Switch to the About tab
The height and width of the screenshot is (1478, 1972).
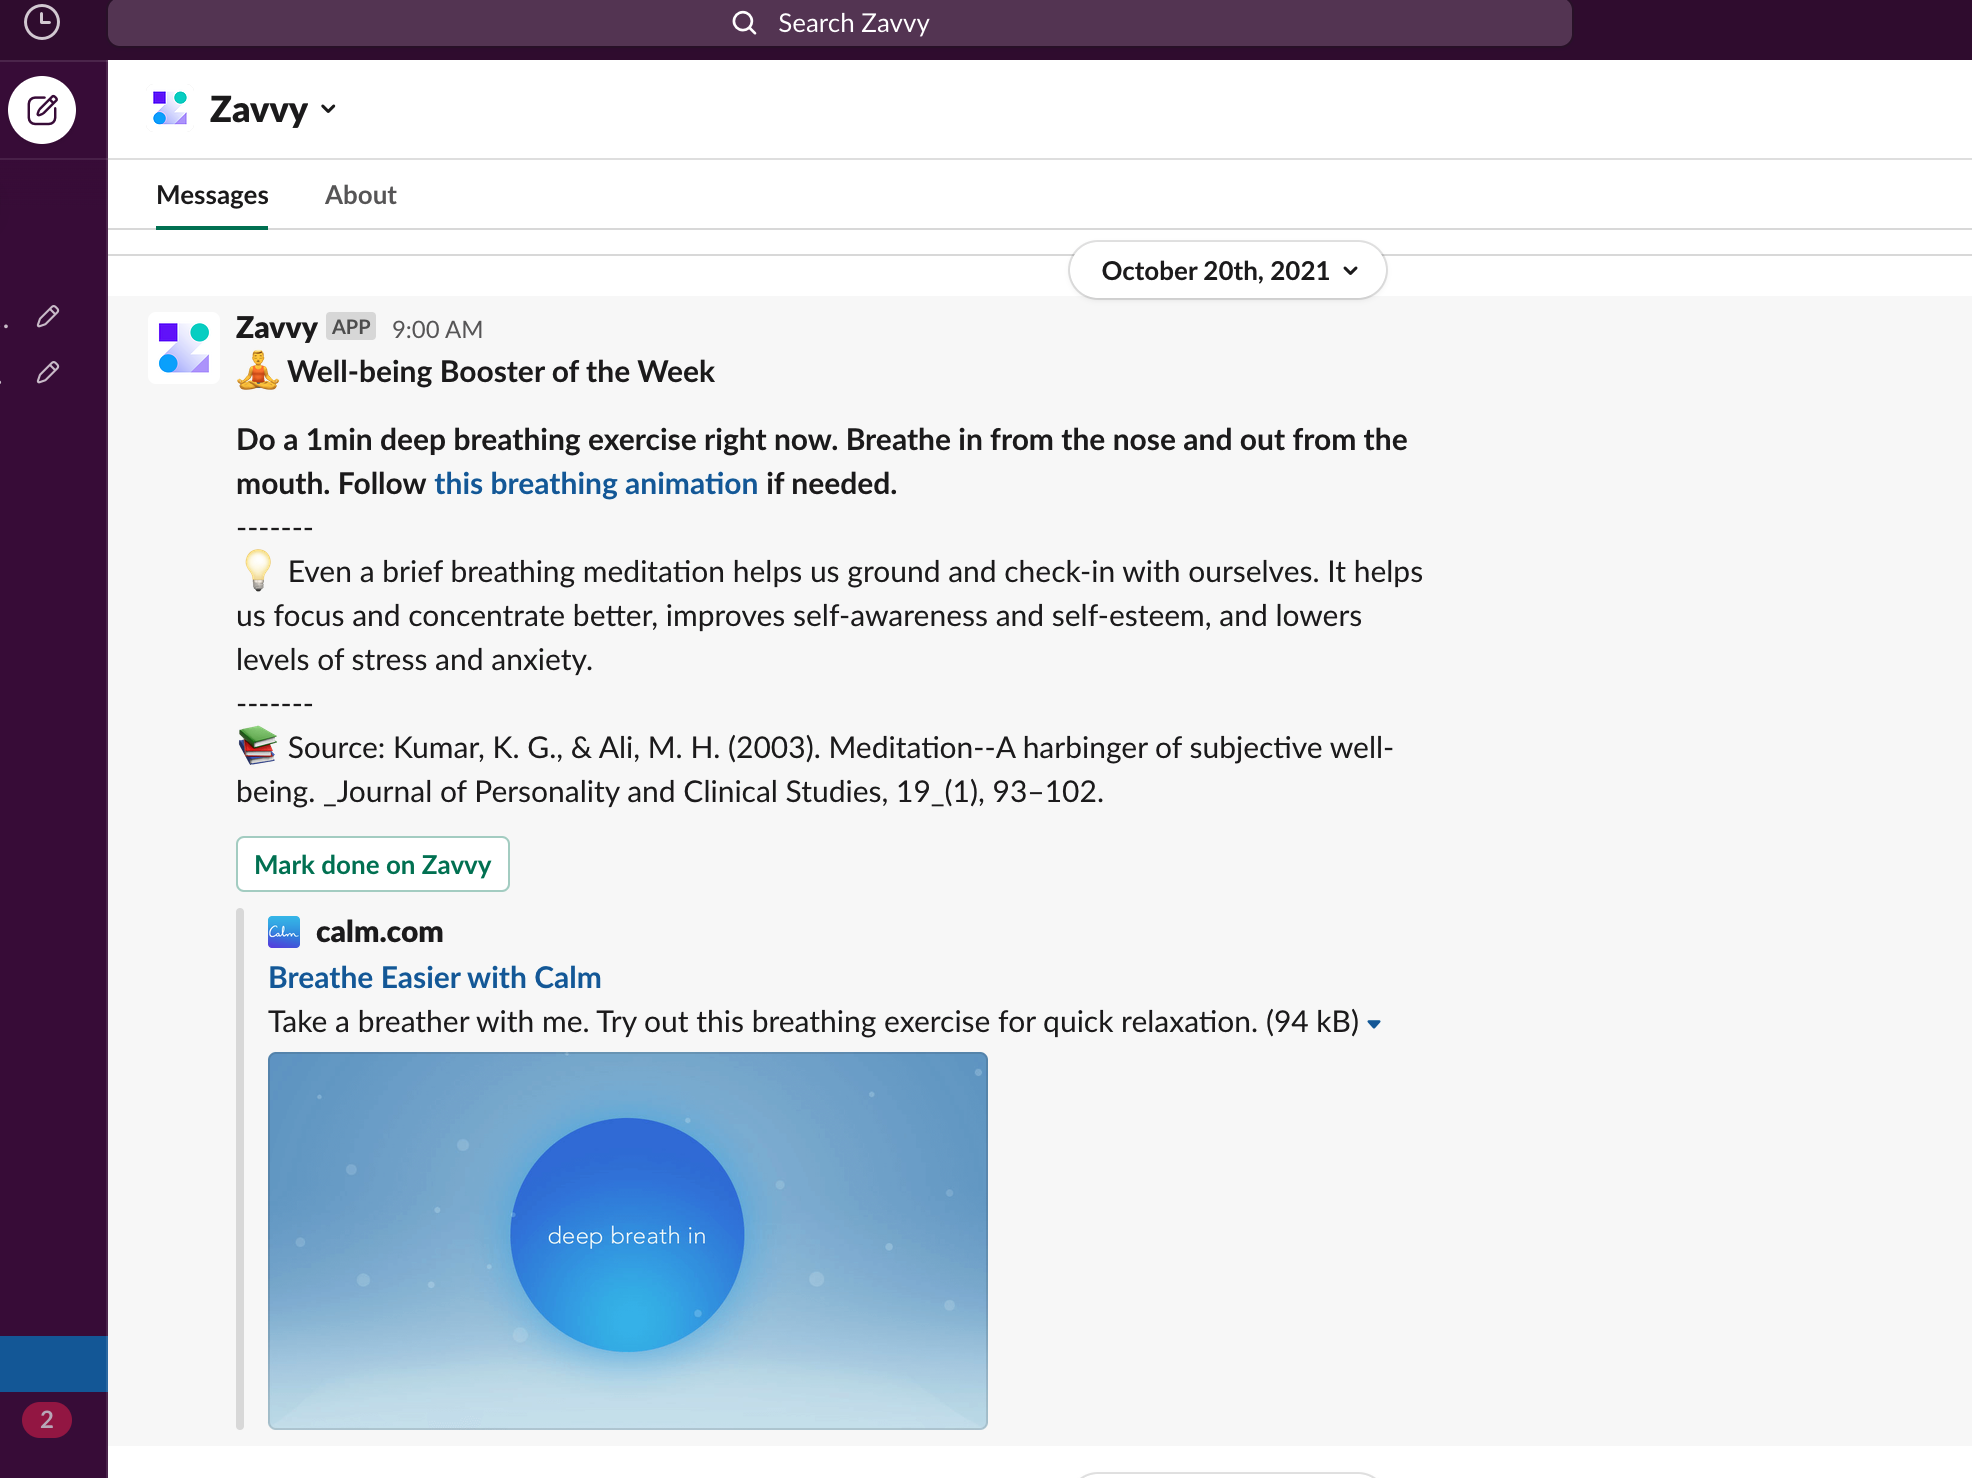coord(360,195)
